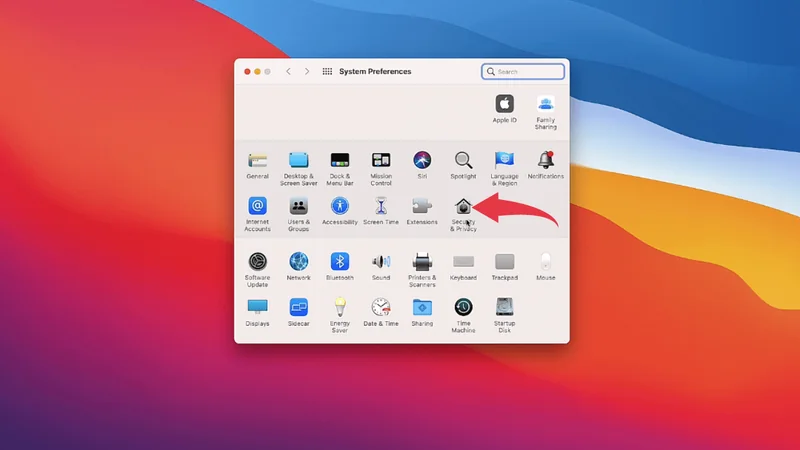
Task: Open Software Update pane
Action: 258,262
